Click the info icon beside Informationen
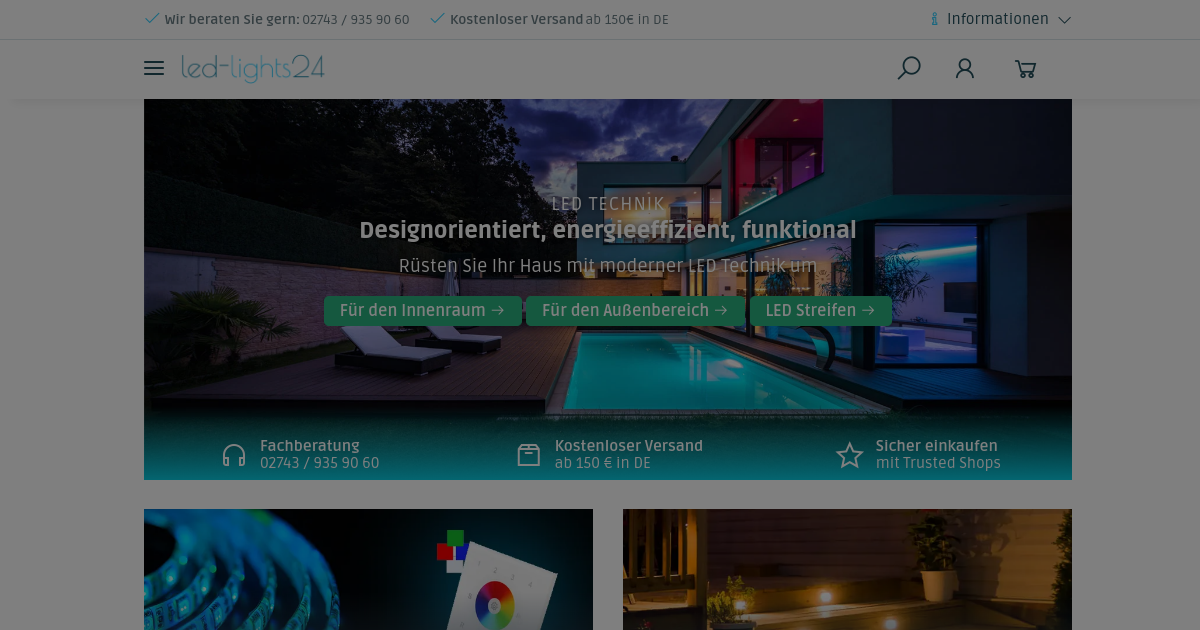This screenshot has width=1200, height=630. tap(935, 19)
